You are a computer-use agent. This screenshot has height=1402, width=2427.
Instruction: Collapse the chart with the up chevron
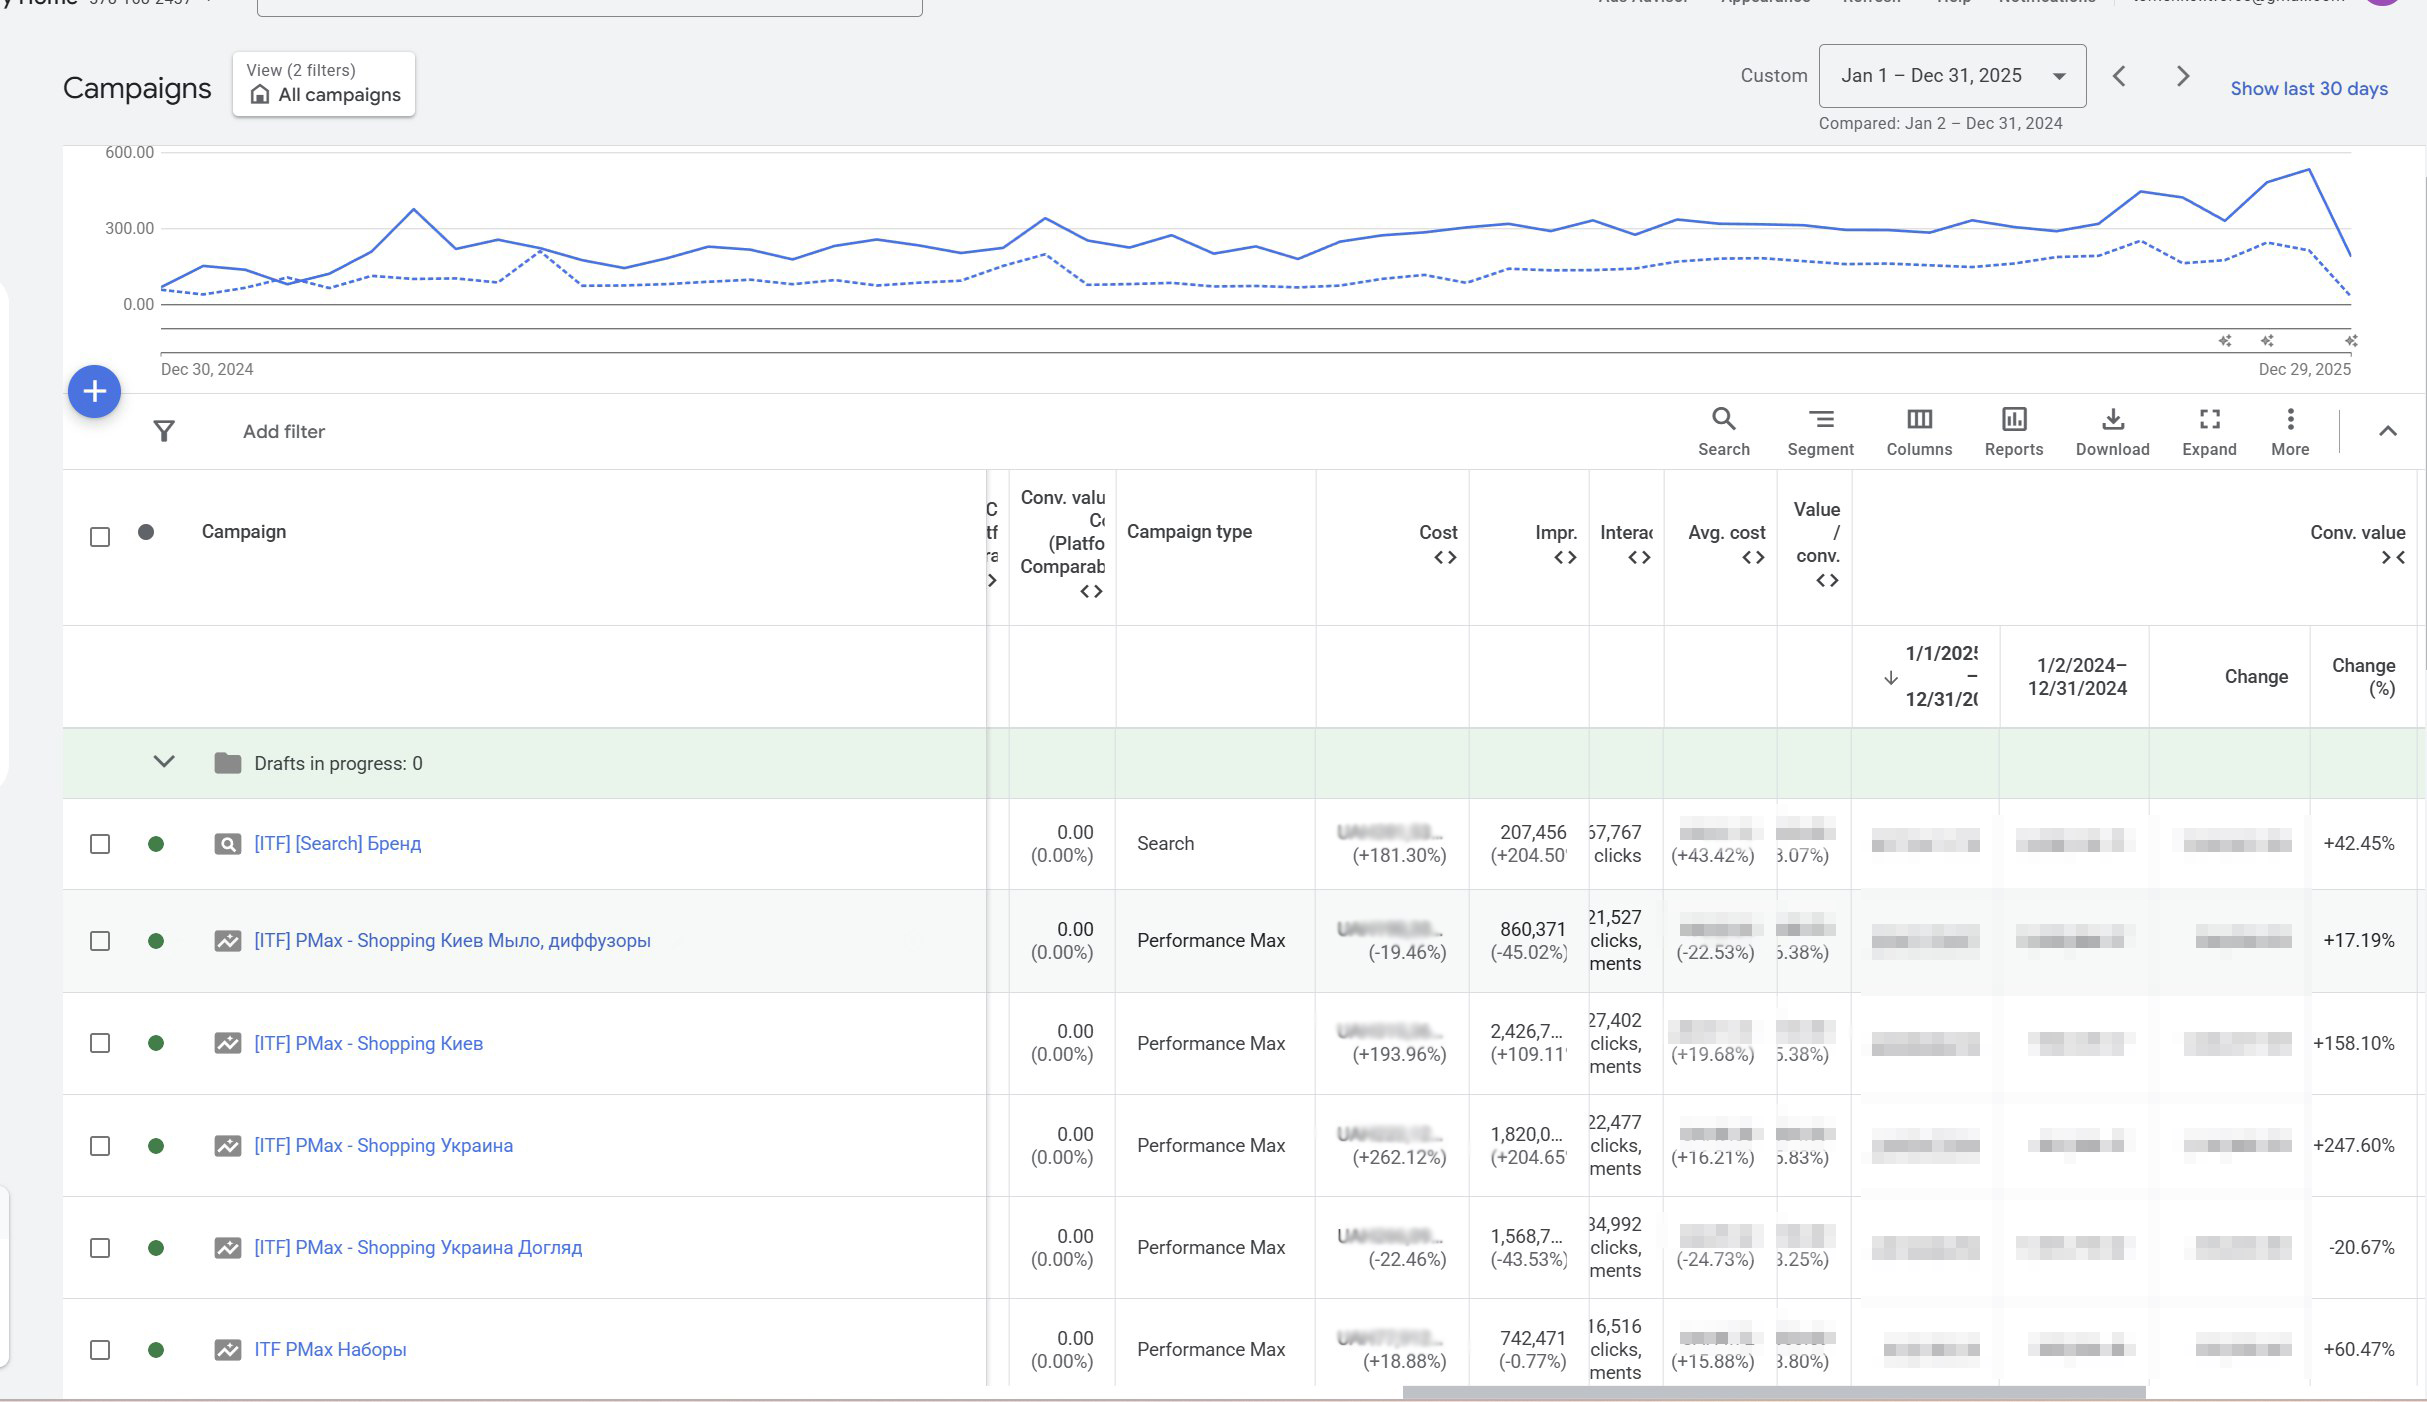(2387, 431)
